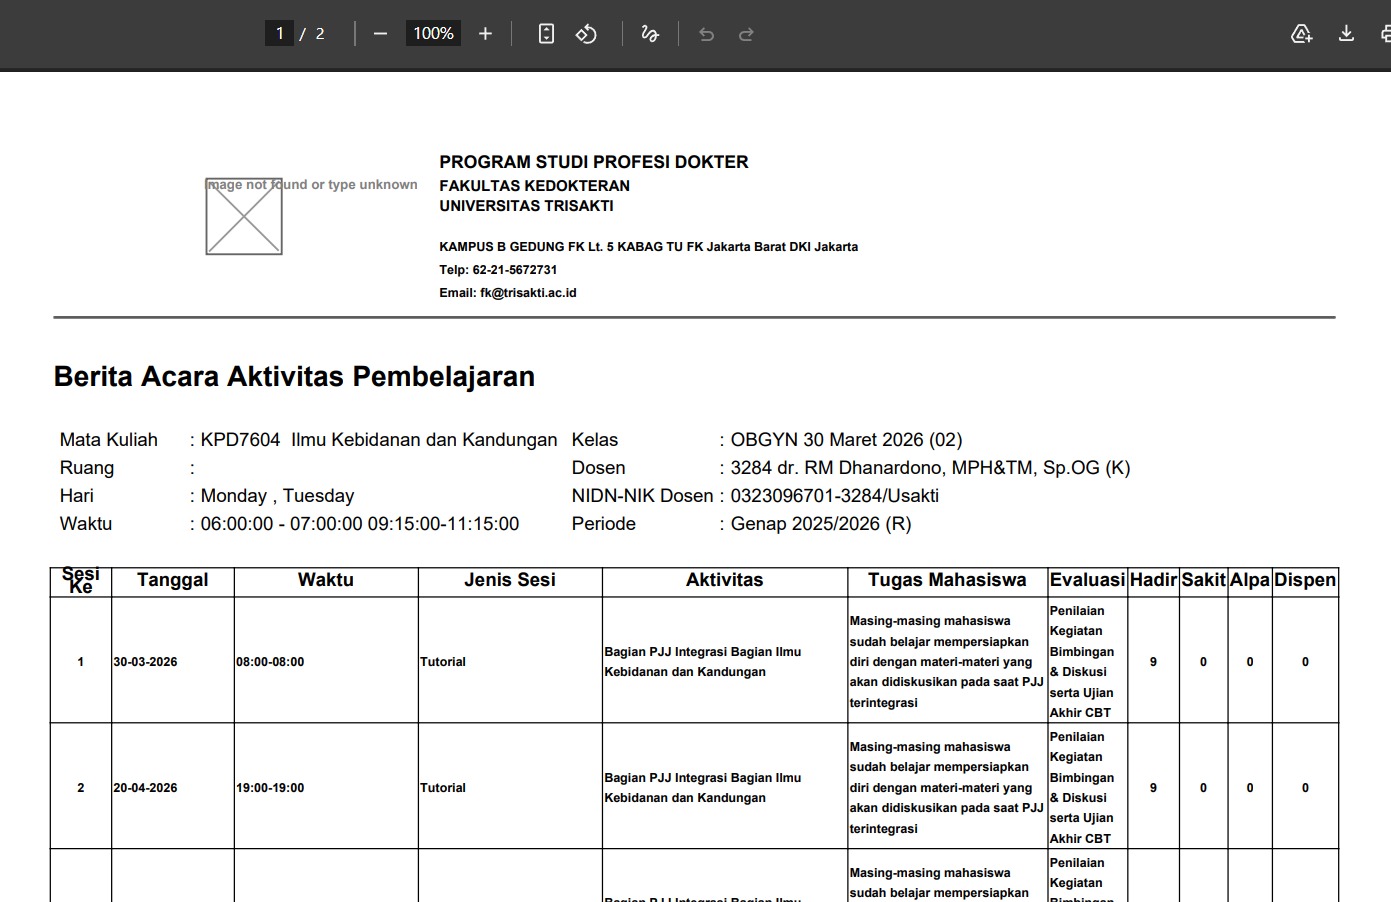Viewport: 1391px width, 902px height.
Task: Save the PDF to Google Drive
Action: 1301,34
